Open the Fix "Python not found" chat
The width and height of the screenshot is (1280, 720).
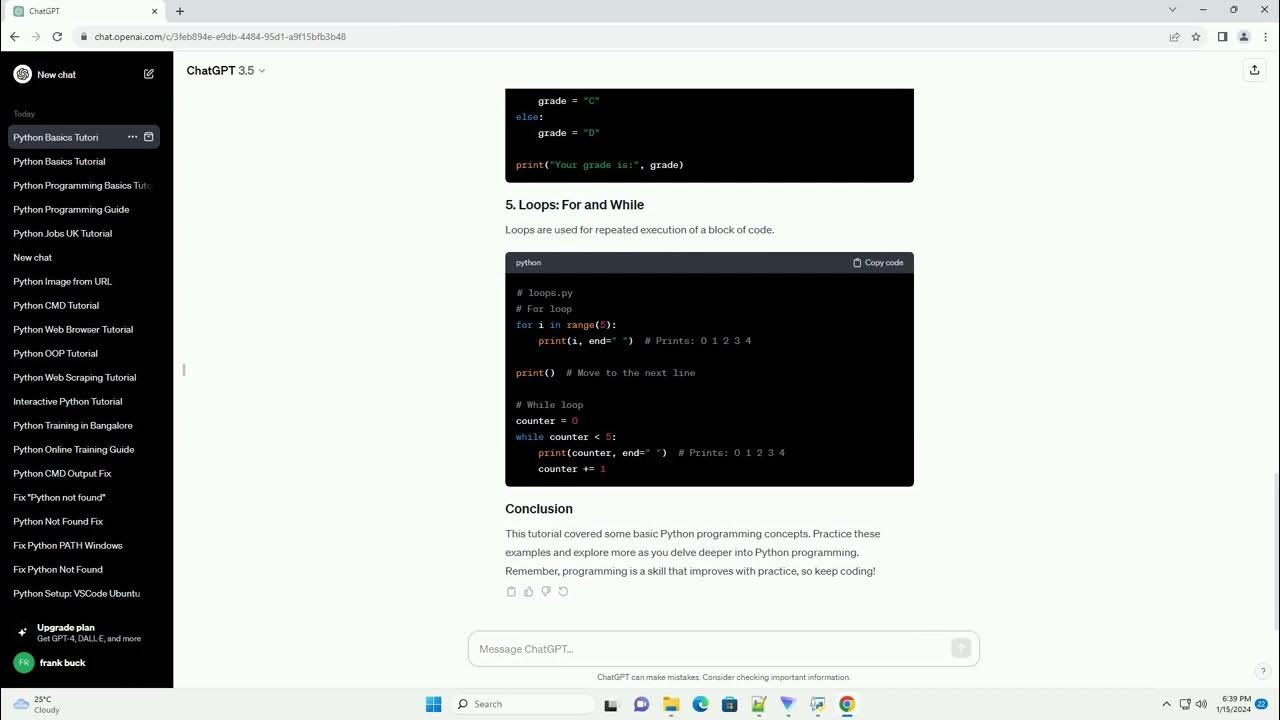(86, 497)
